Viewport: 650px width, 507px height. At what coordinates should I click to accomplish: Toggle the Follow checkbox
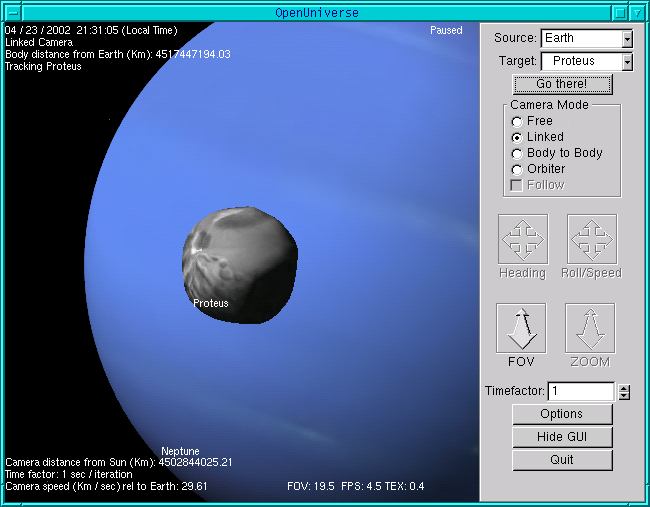pos(517,185)
